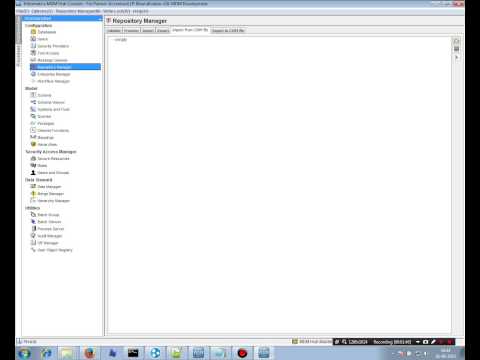Open the command prompt taskbar icon
The width and height of the screenshot is (480, 360).
point(133,353)
